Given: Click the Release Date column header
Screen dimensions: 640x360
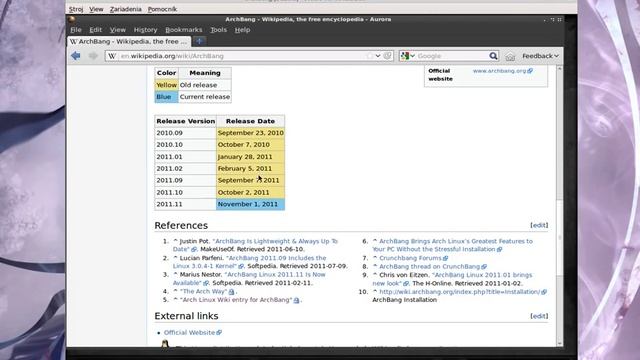Looking at the screenshot, I should coord(250,121).
